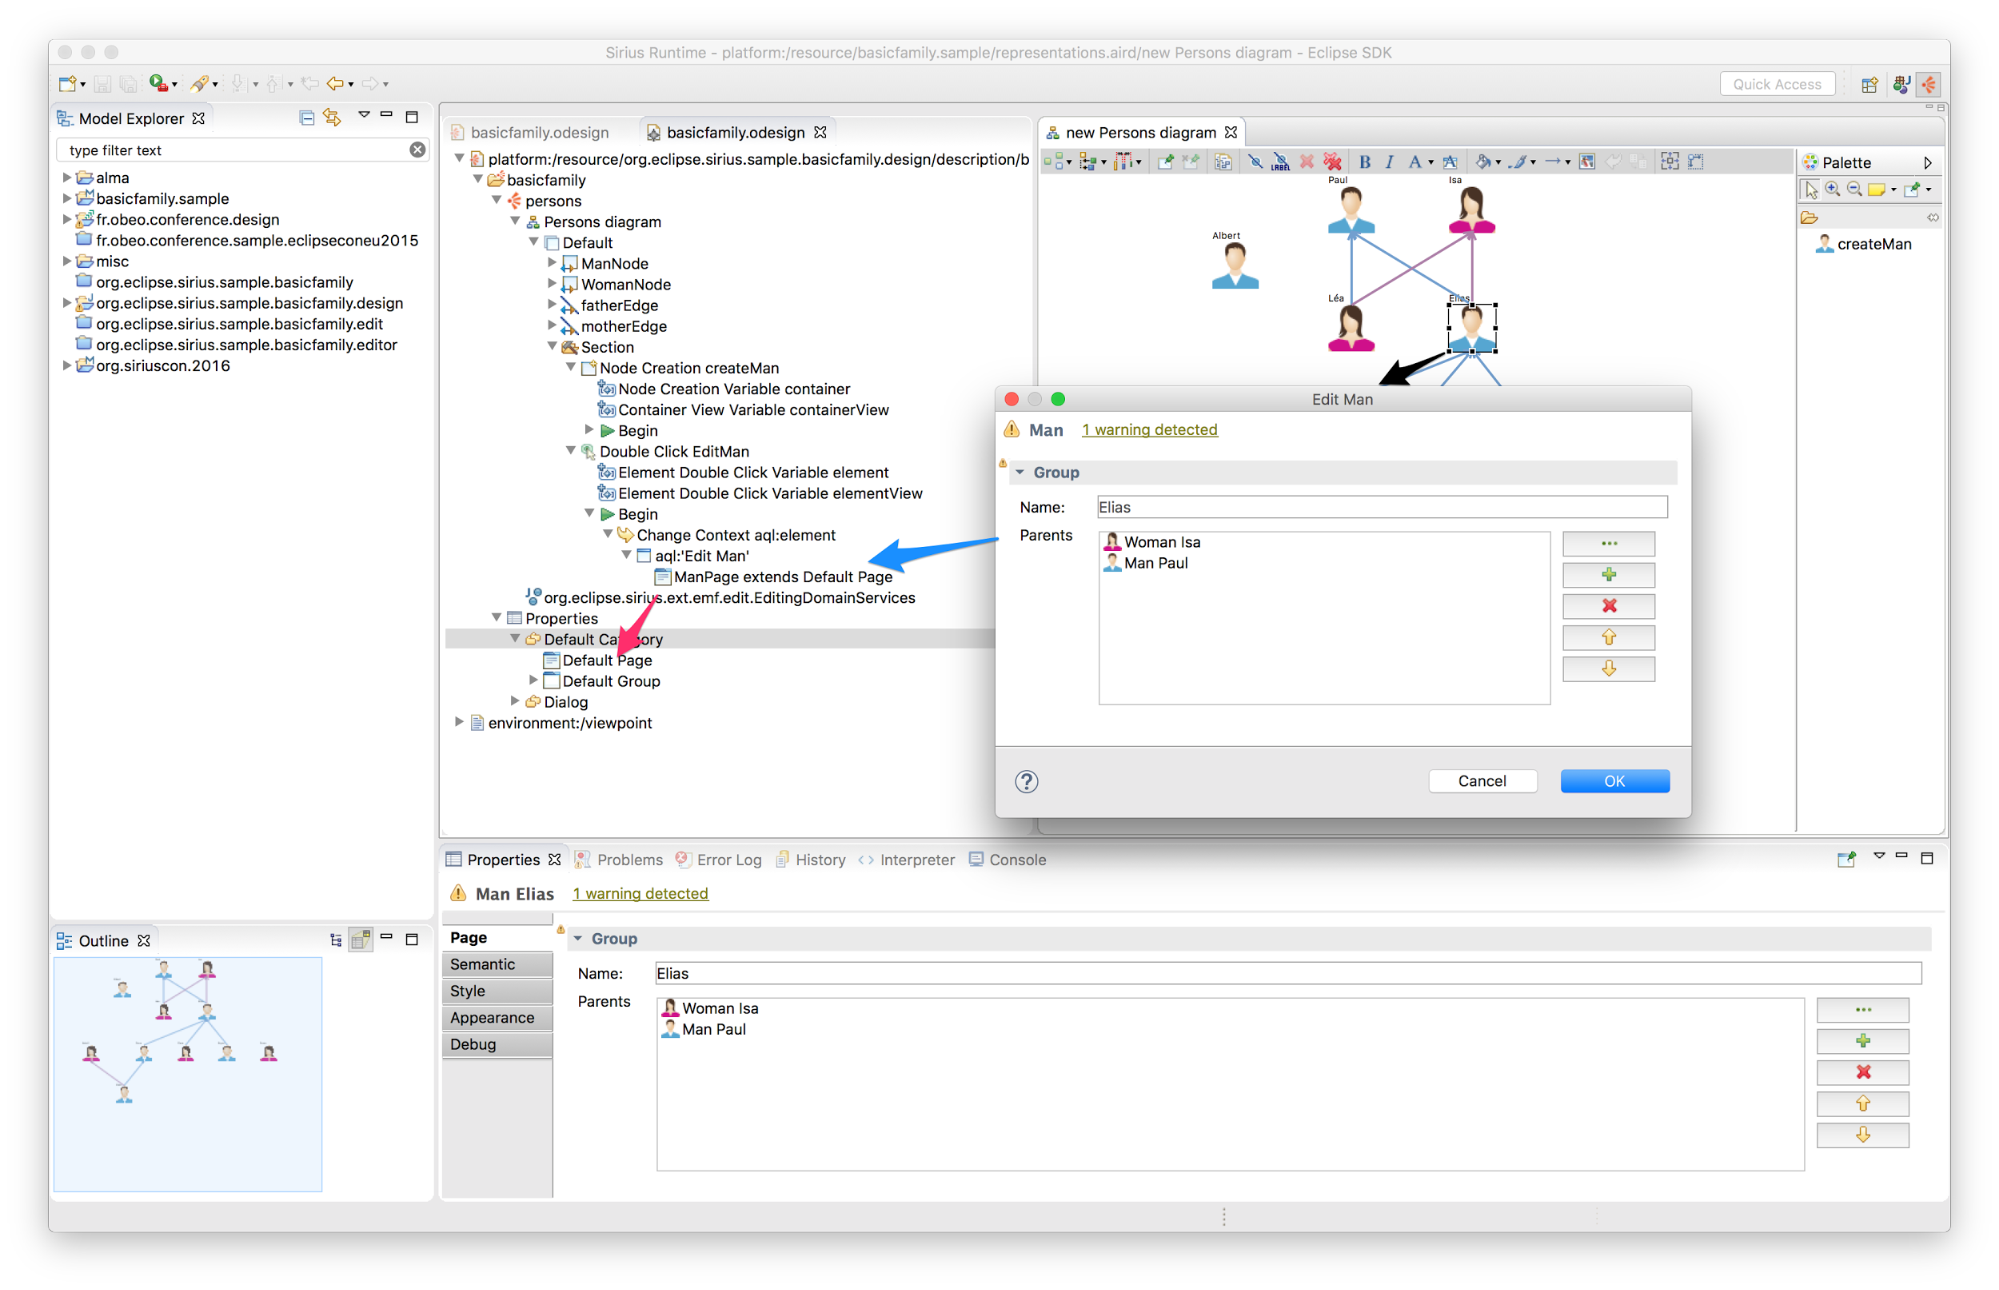Click the Delete from model double-X icon
This screenshot has height=1290, width=1999.
tap(1332, 162)
